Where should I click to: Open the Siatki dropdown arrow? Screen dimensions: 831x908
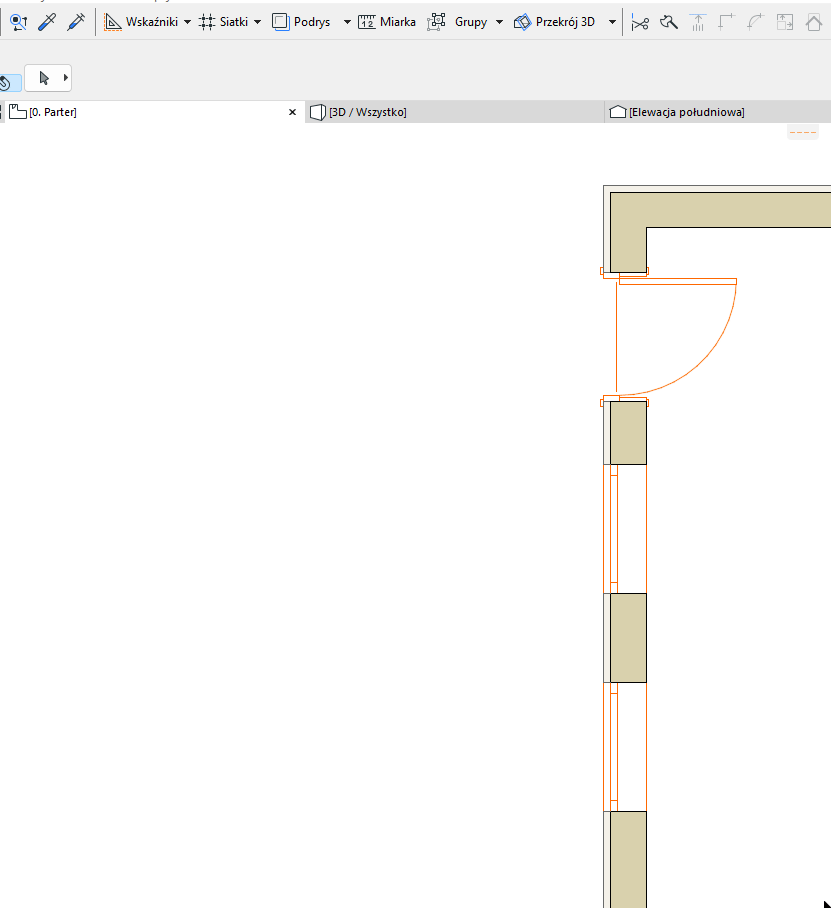point(257,21)
